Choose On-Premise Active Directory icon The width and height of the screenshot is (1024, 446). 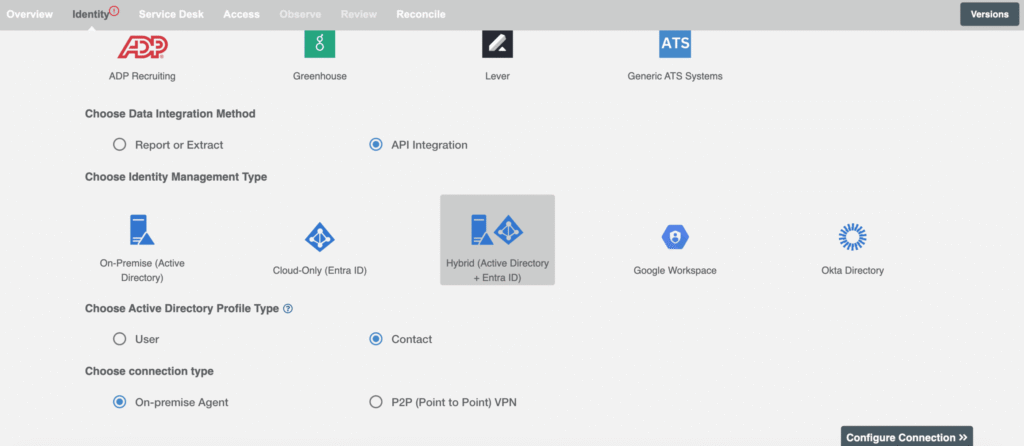click(142, 230)
